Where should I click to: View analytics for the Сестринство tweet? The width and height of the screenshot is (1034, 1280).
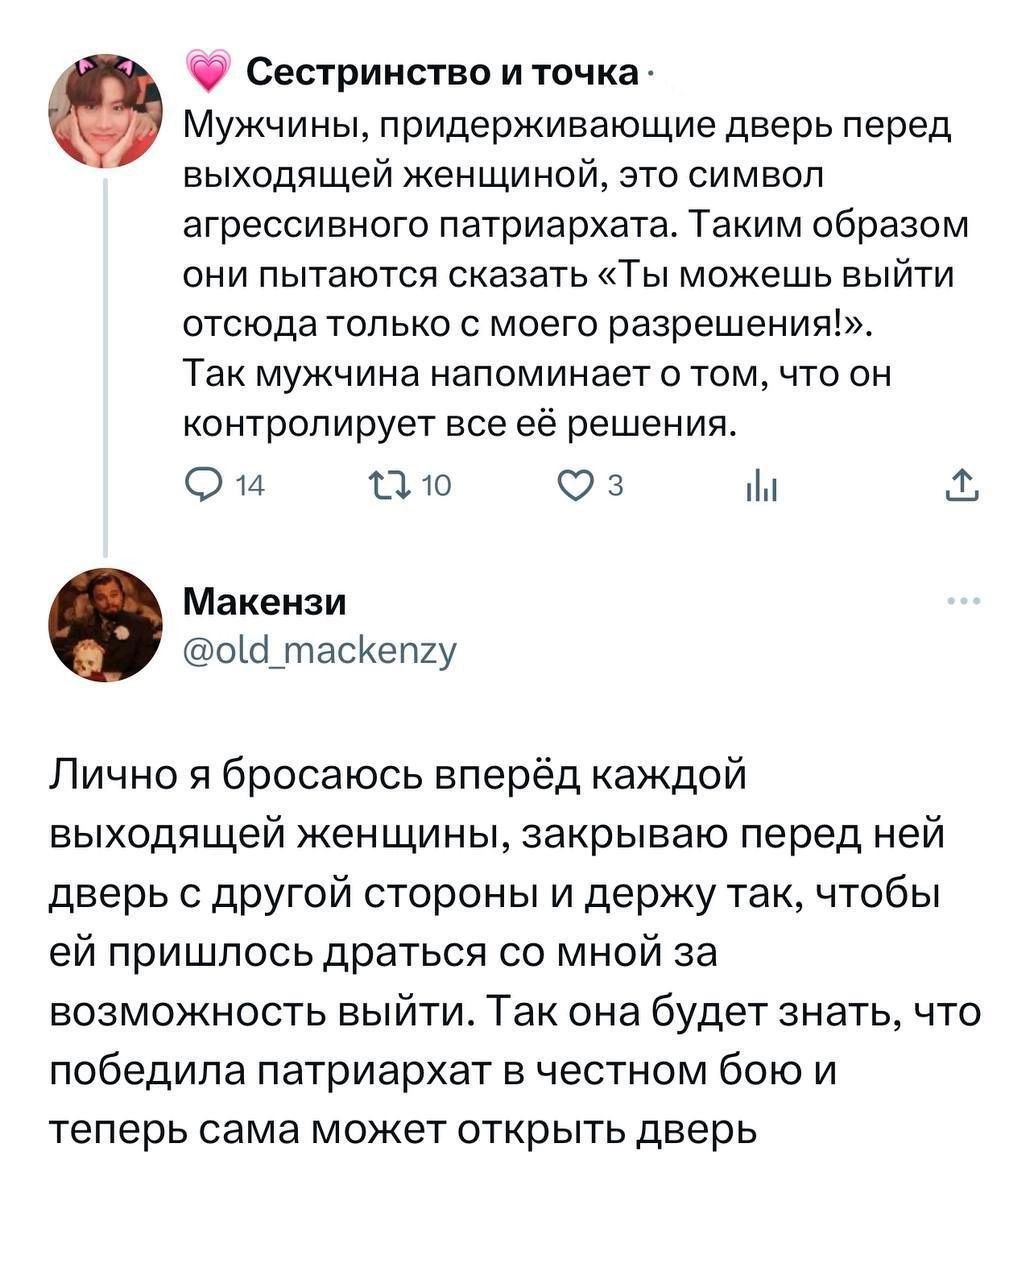pos(760,486)
